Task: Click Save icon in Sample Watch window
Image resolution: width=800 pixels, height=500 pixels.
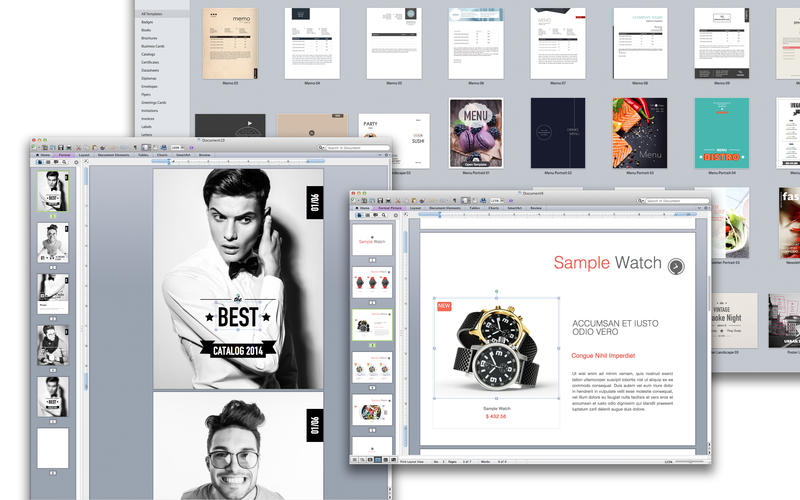Action: pos(380,201)
